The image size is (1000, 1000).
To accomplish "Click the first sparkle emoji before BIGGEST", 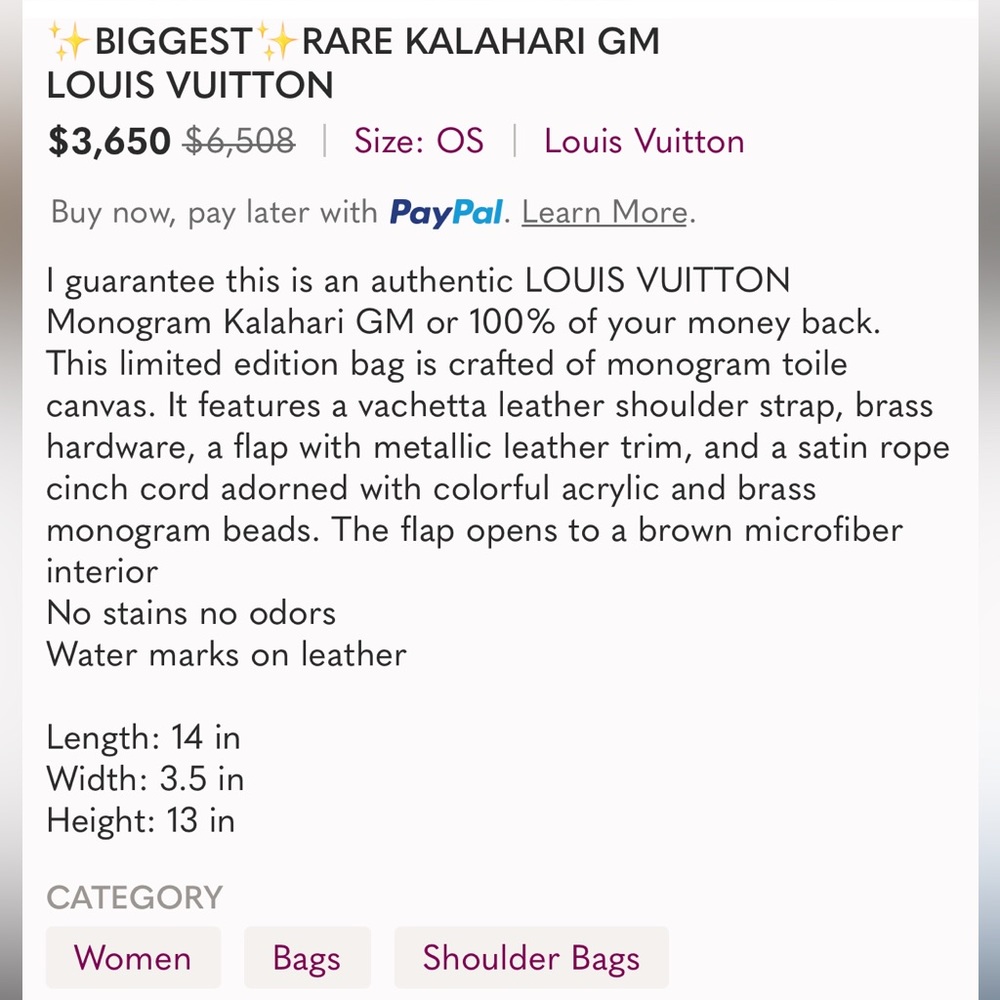I will [69, 43].
